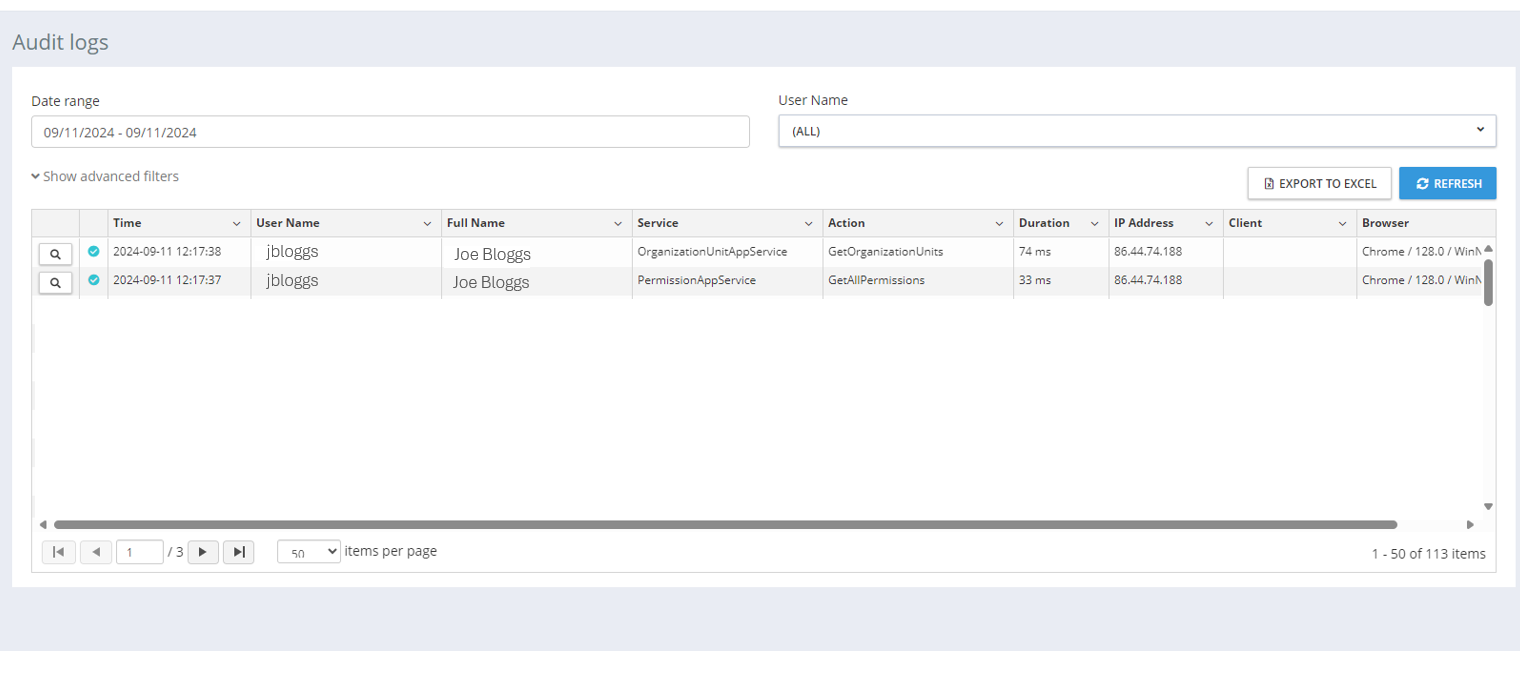Export audit logs to Excel
Screen dimensions: 1520x674
click(1319, 183)
